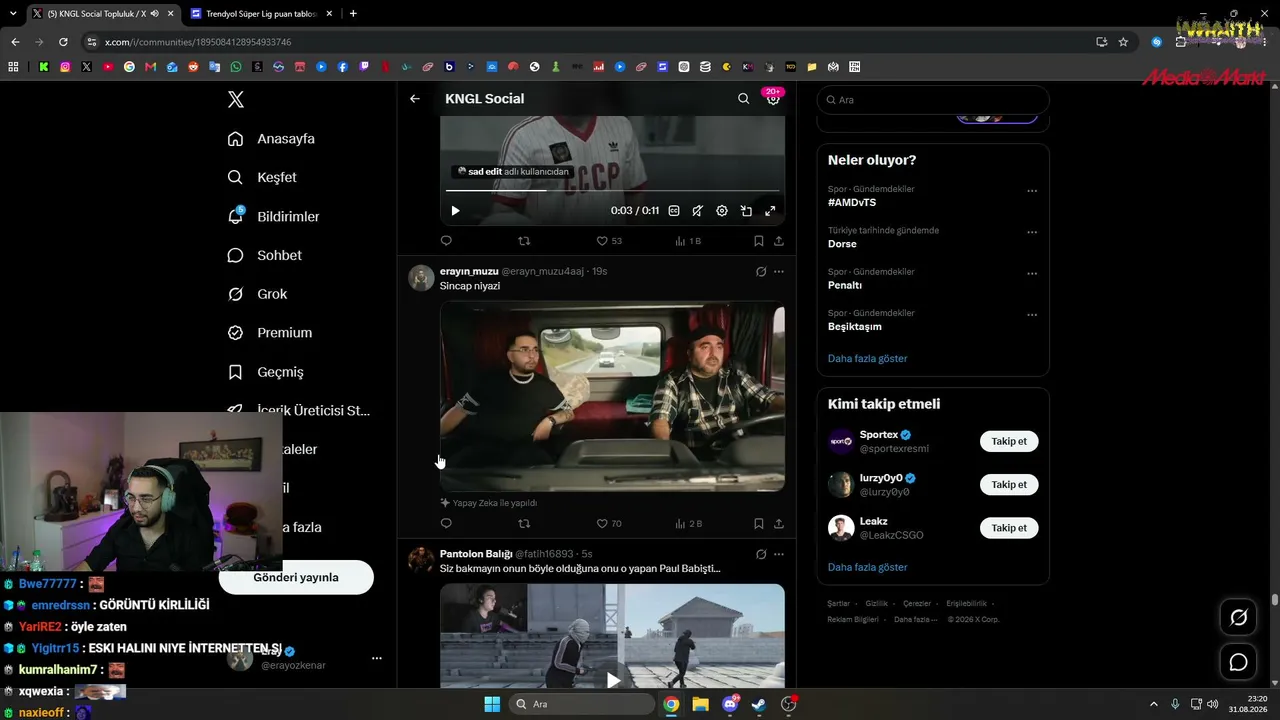
Task: Open the Twitch bookmark in bookmarks bar
Action: pos(363,67)
